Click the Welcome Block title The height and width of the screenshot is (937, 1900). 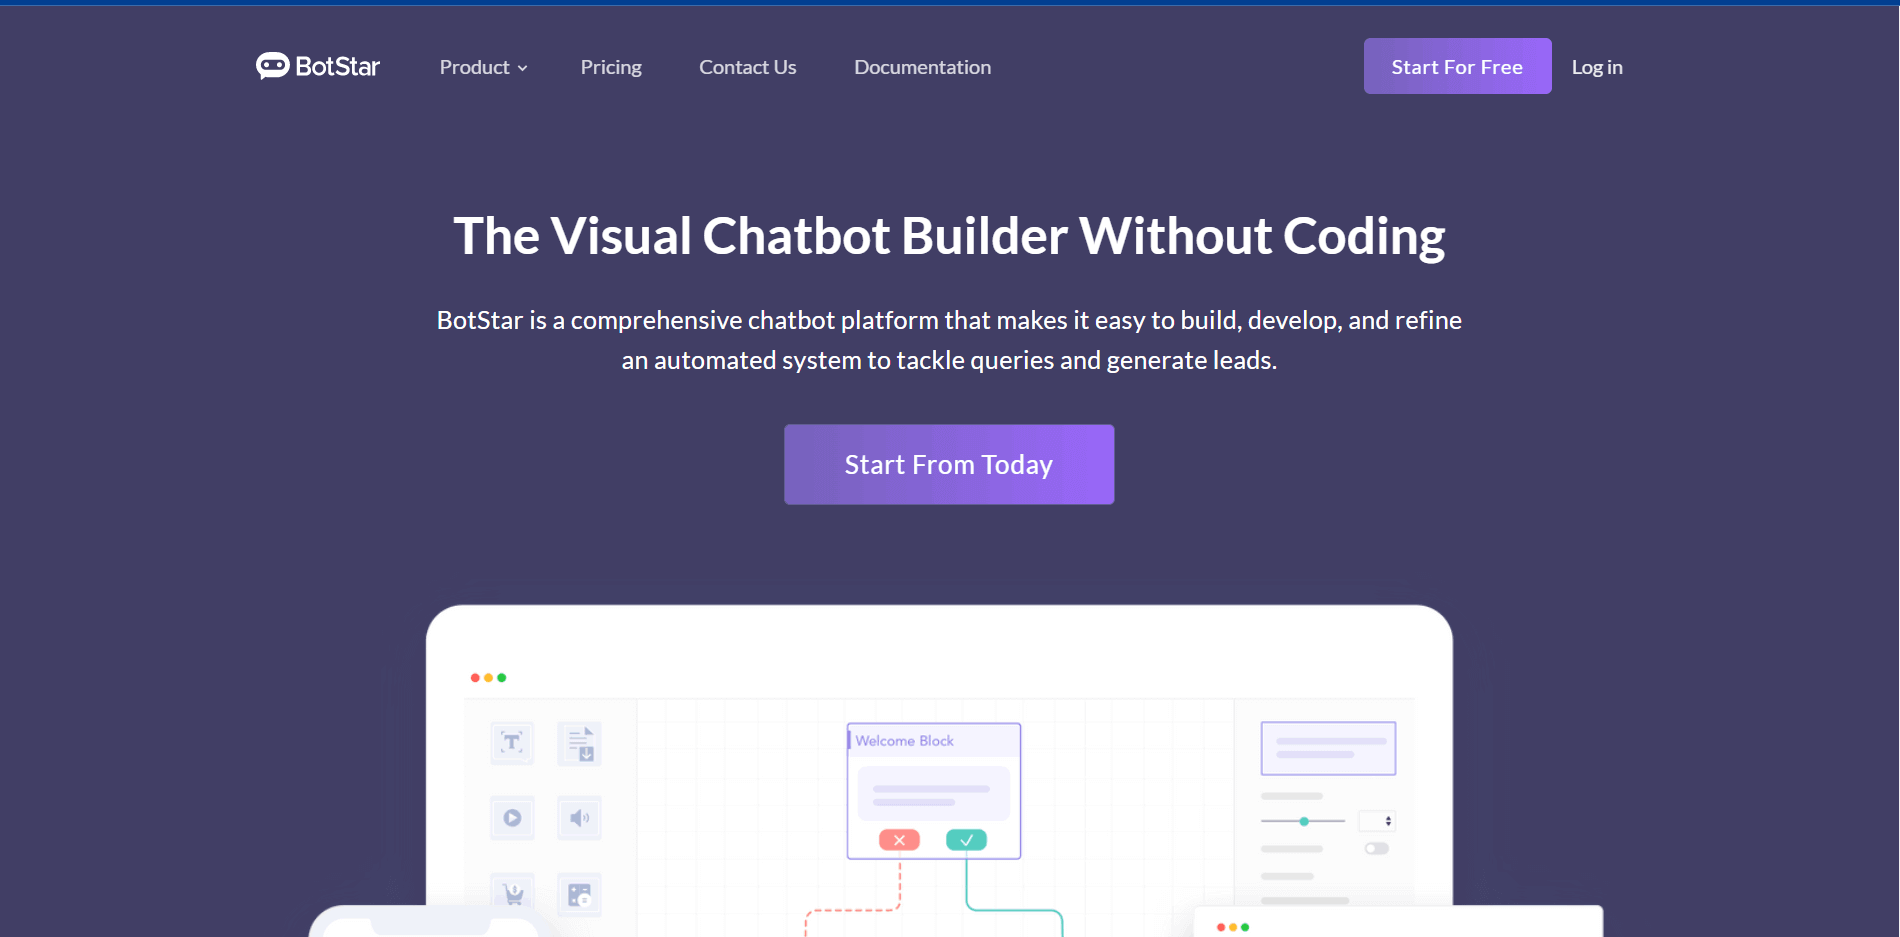point(905,741)
